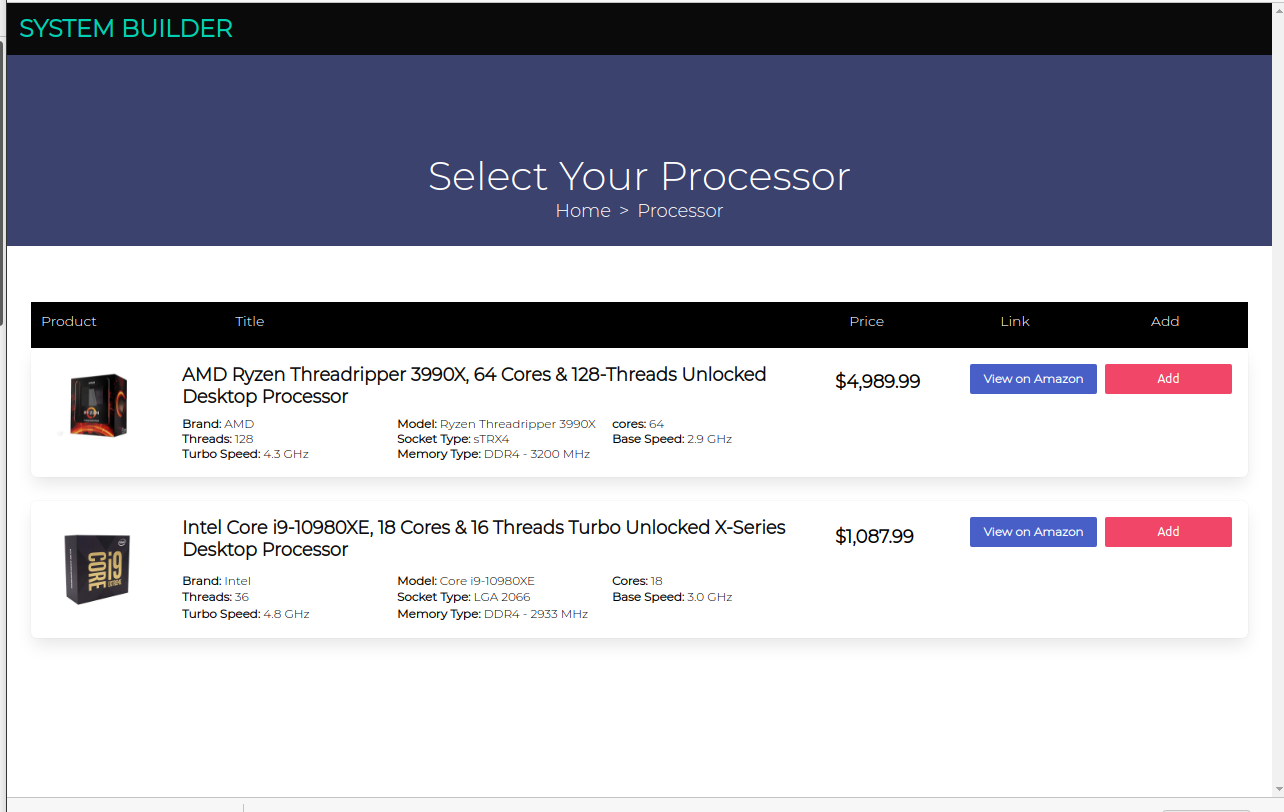Image resolution: width=1284 pixels, height=812 pixels.
Task: Click Cores 18 spec
Action: 638,581
